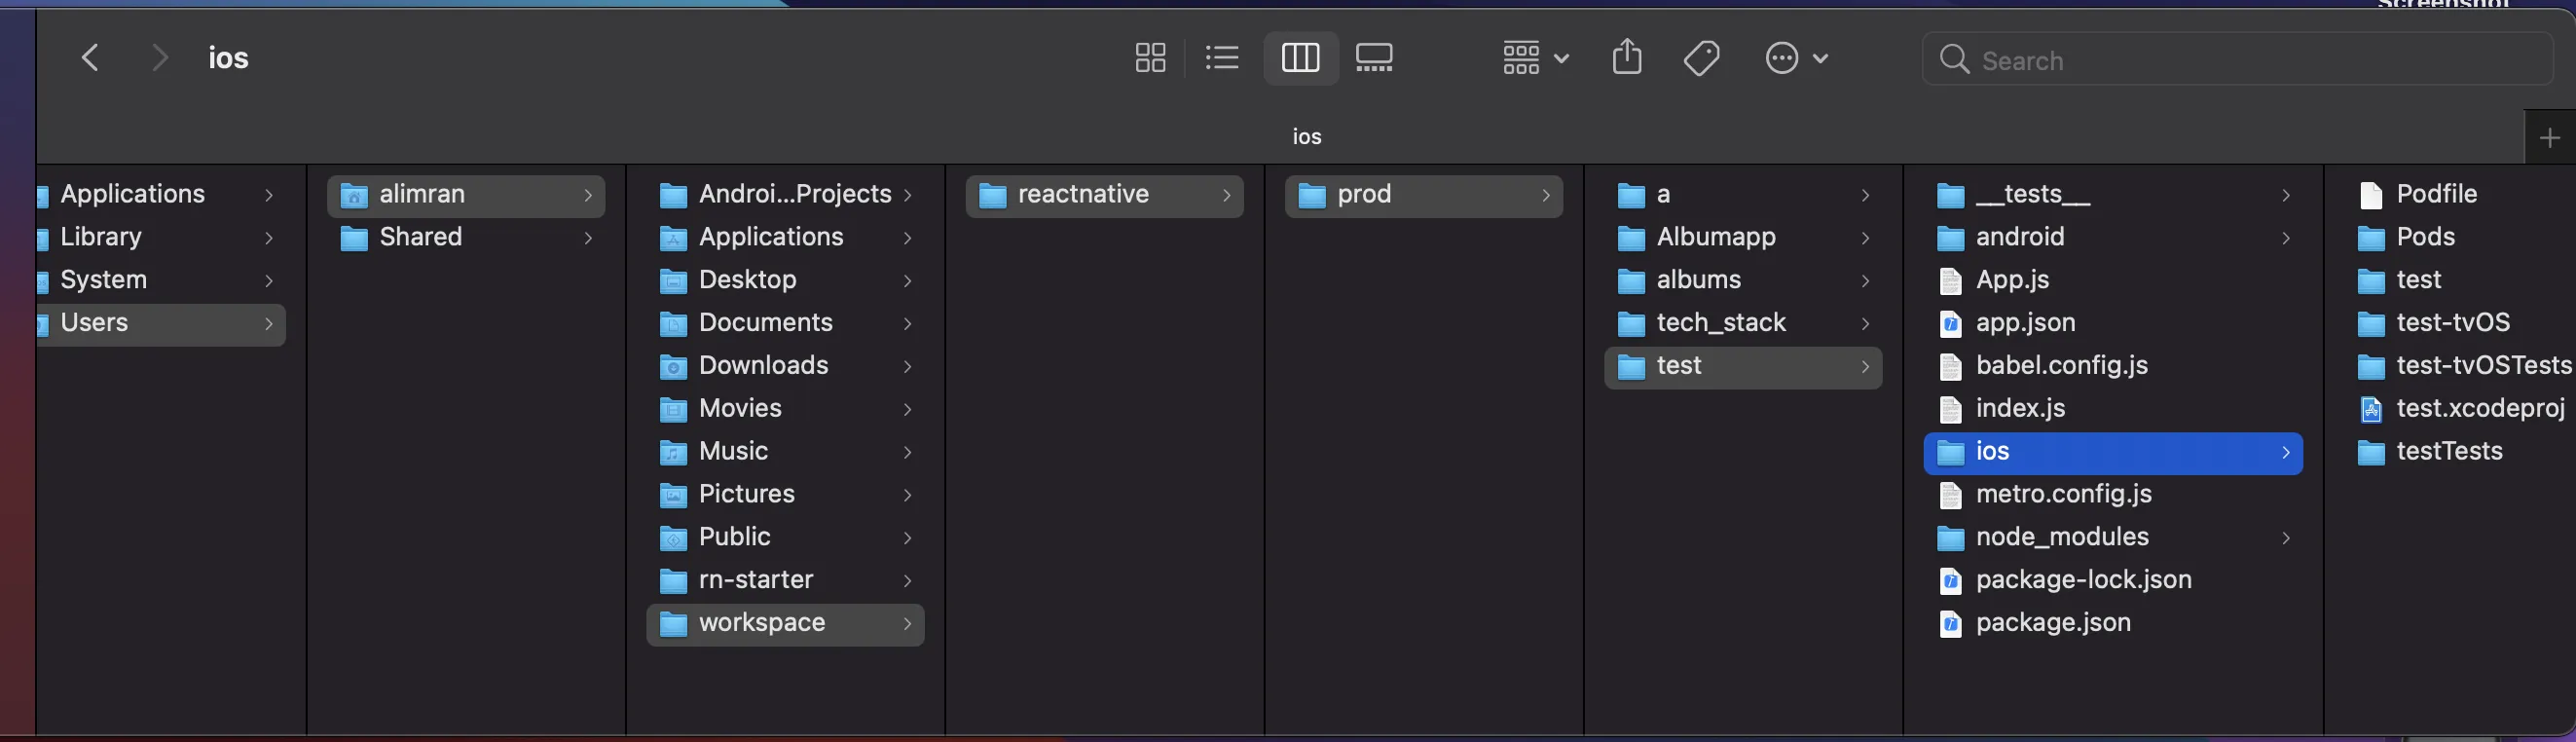Select the package.json file

click(2052, 623)
